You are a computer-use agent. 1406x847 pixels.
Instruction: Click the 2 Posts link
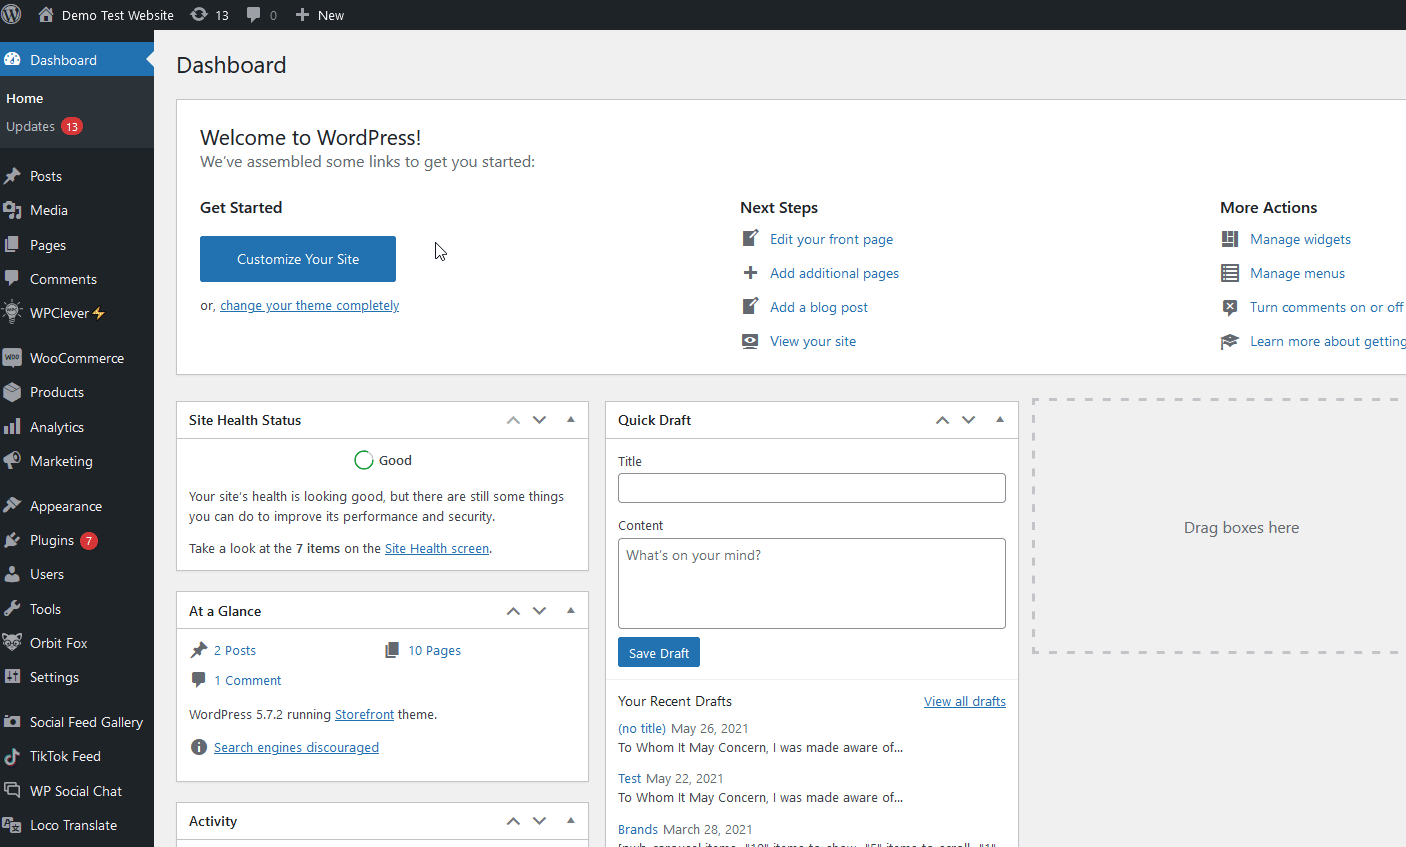(x=235, y=650)
